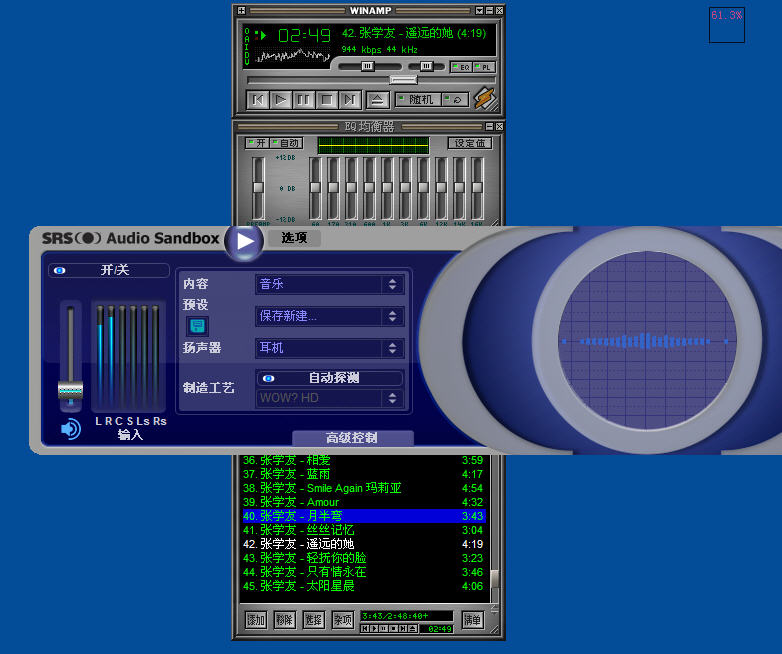Click the scrolling title '42. 张学友 - 遥远的她'
This screenshot has width=782, height=654.
click(x=413, y=33)
